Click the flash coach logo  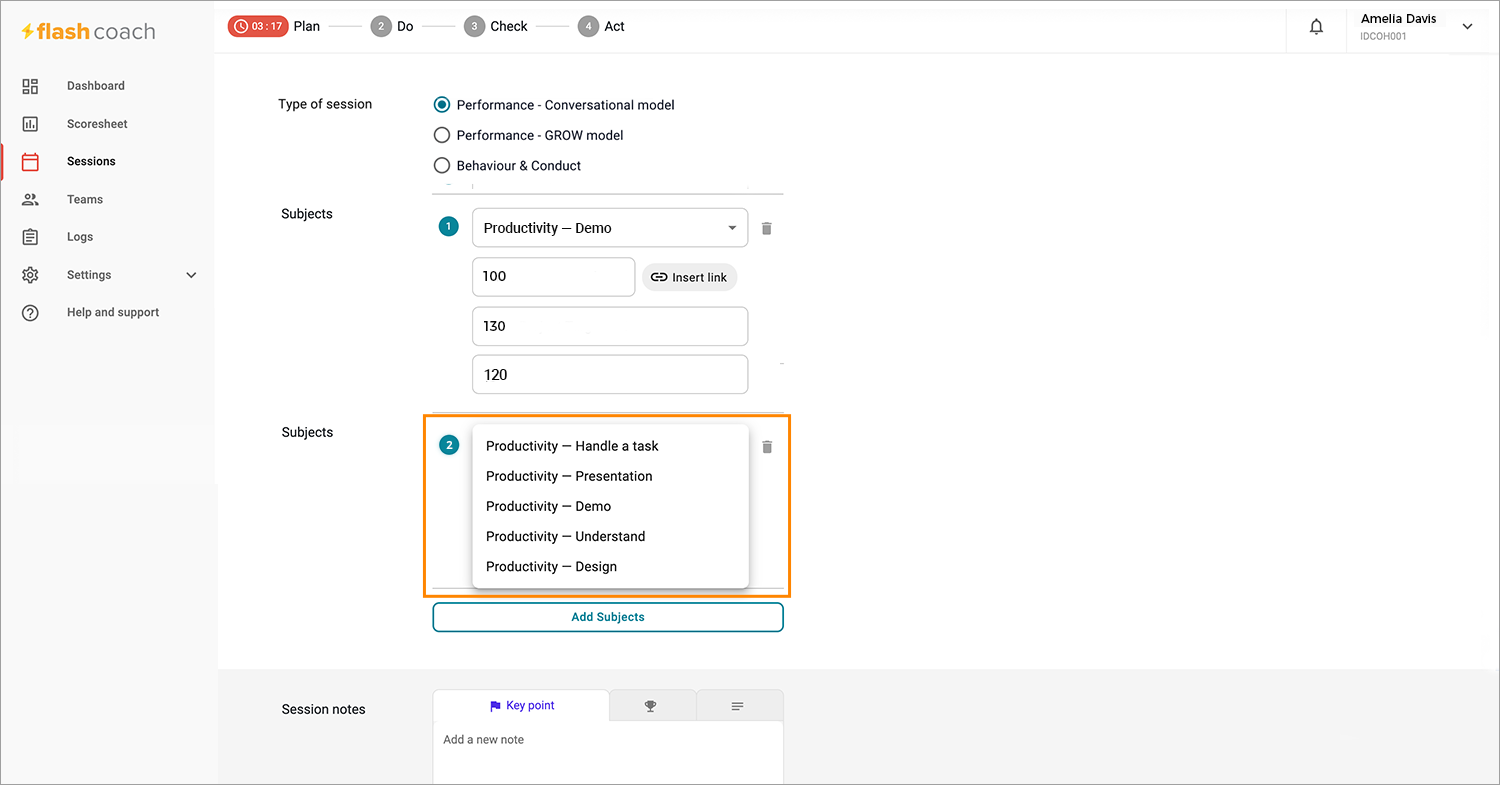[x=88, y=31]
